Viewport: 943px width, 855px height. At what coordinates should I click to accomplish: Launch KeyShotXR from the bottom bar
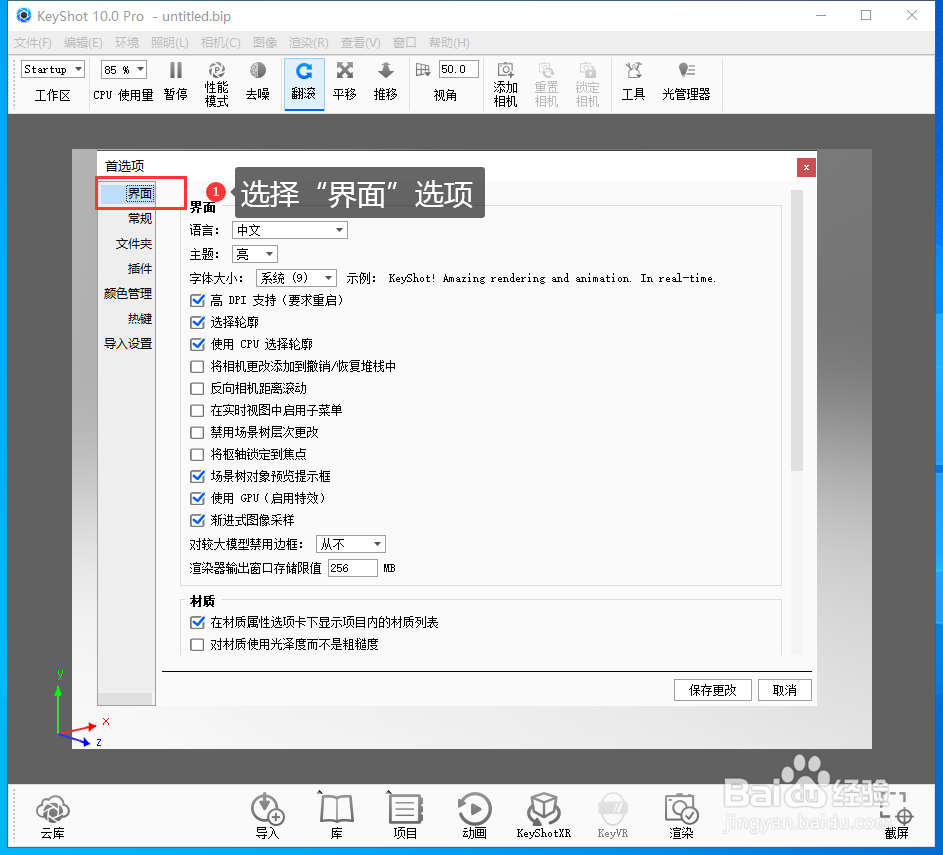click(543, 810)
